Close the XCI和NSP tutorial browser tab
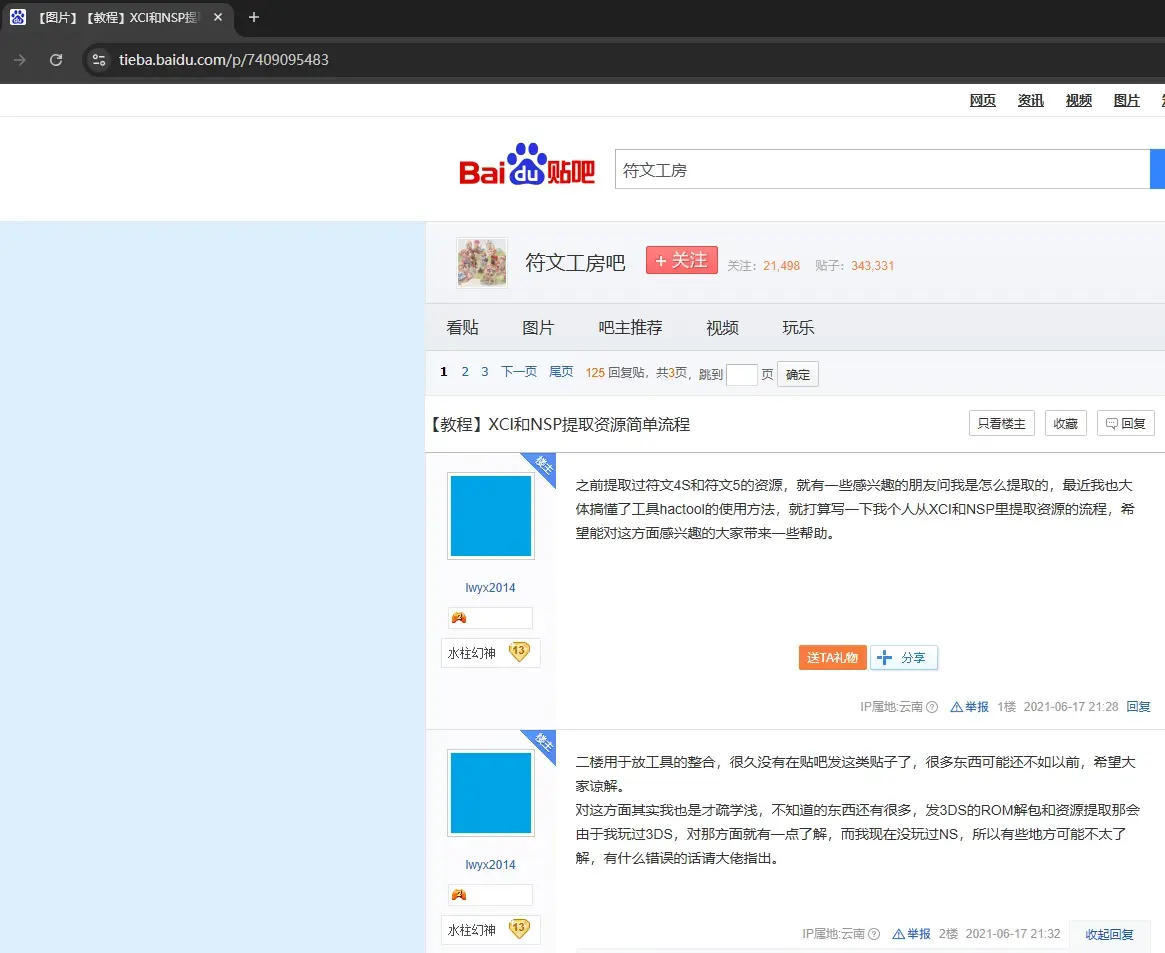1165x953 pixels. point(218,17)
